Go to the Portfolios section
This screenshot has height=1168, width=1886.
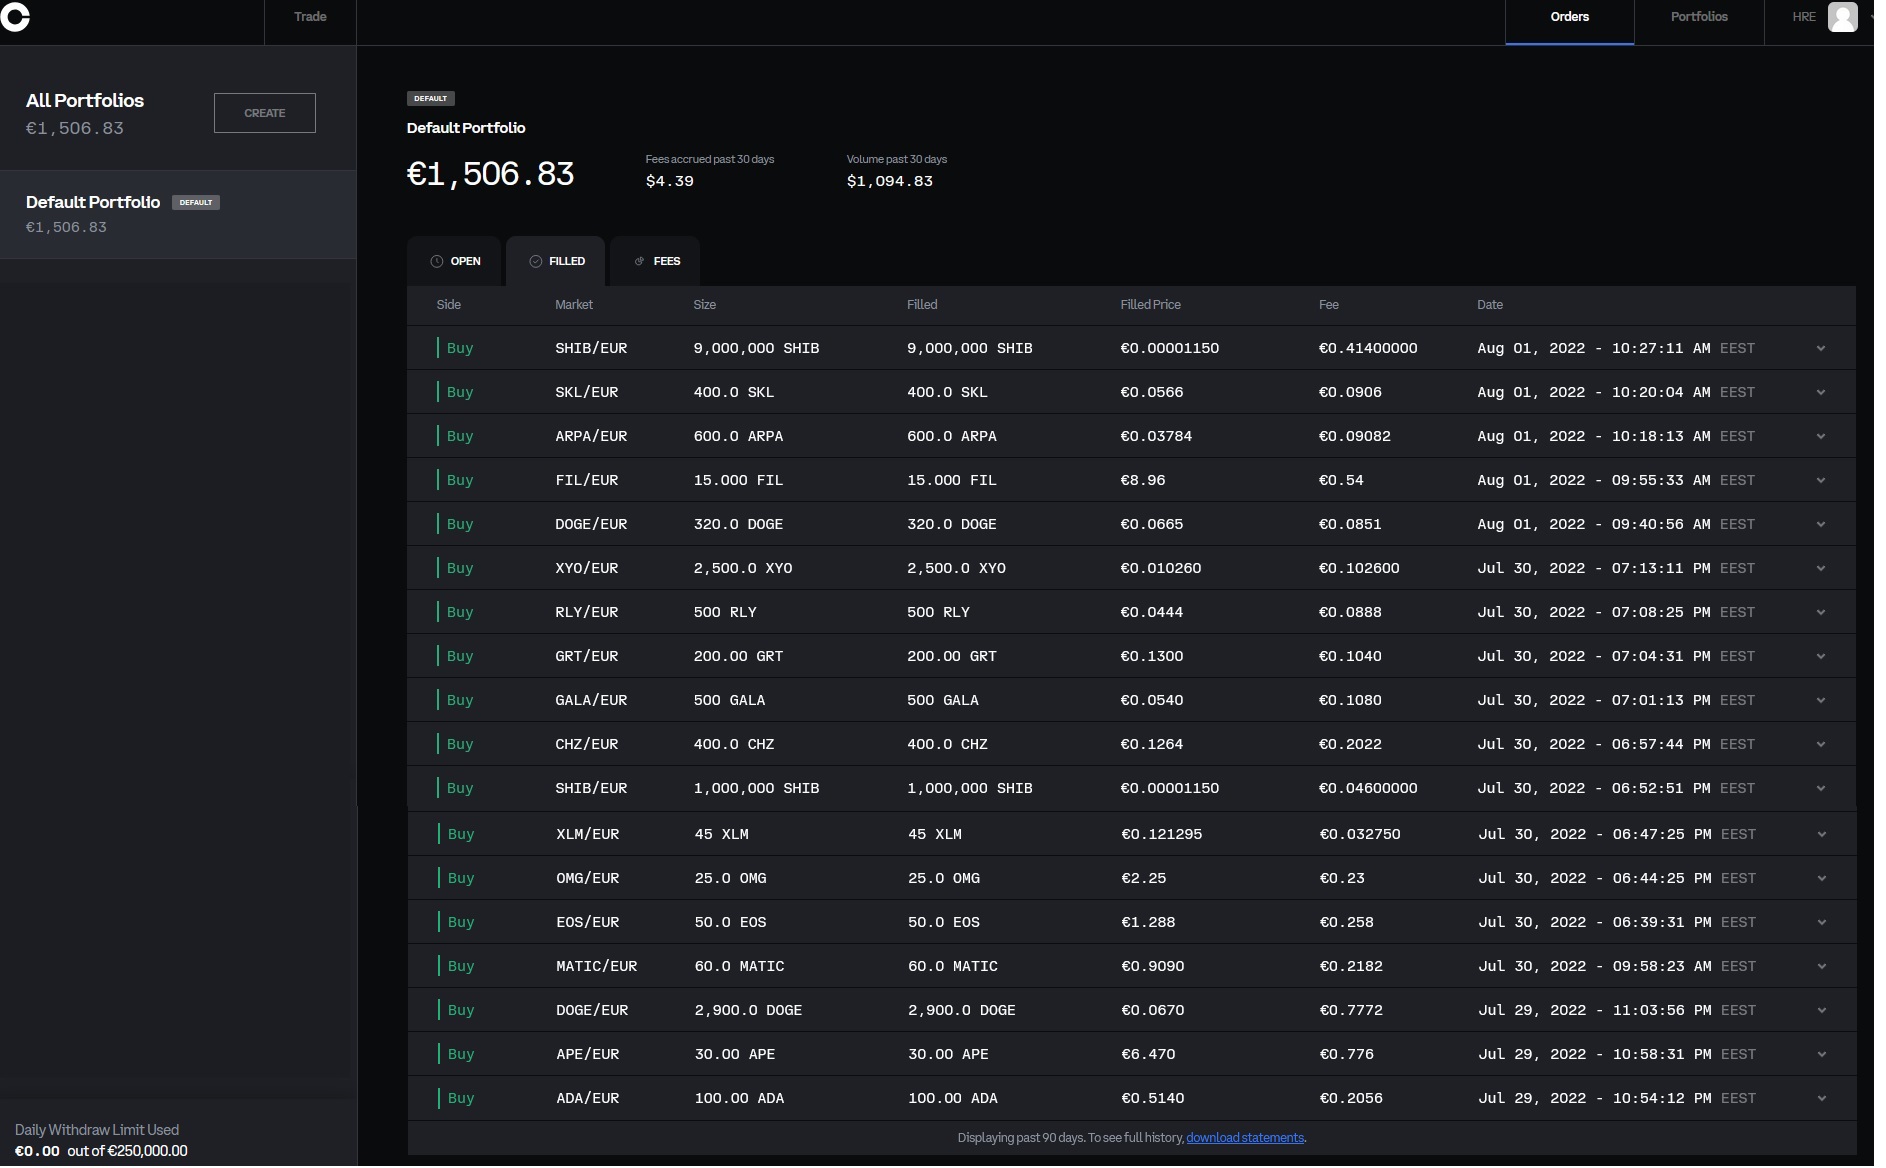(1698, 17)
